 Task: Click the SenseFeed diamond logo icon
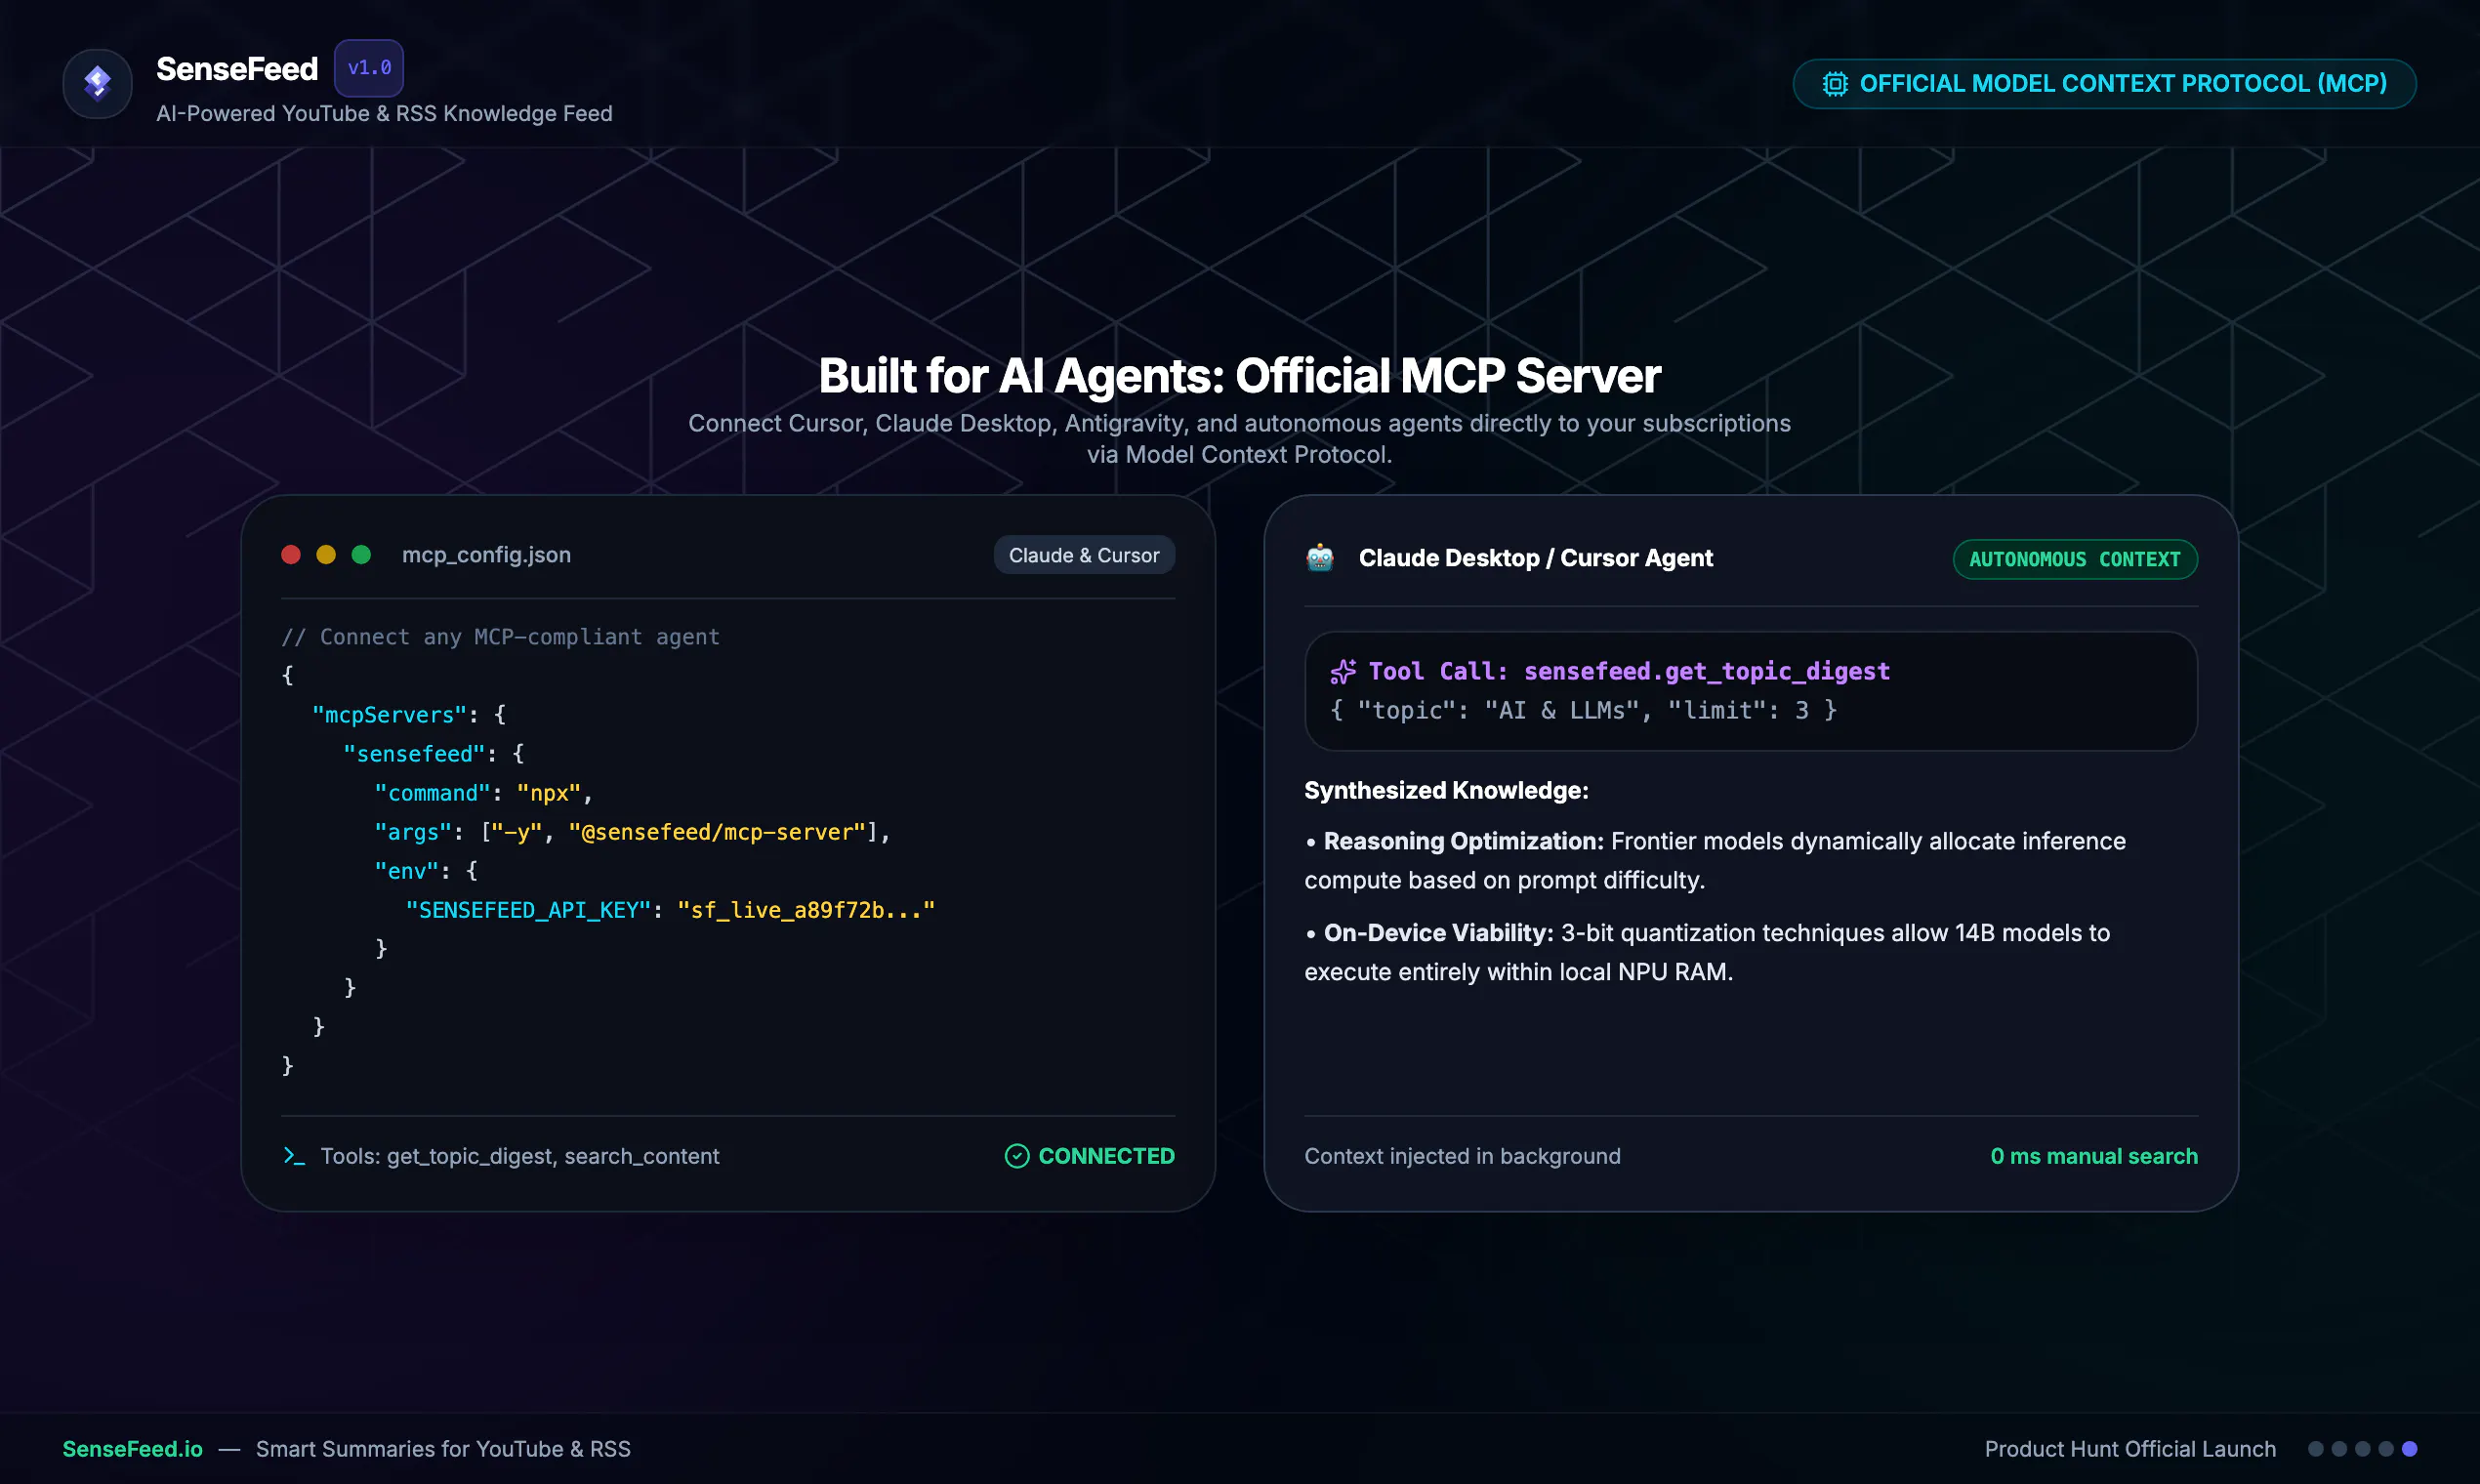(97, 83)
